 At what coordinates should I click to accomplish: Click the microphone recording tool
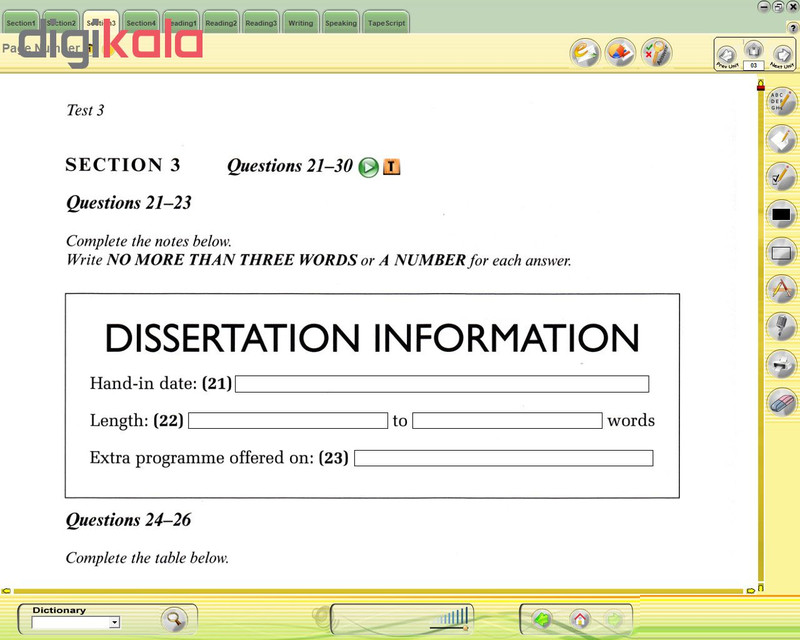click(781, 327)
